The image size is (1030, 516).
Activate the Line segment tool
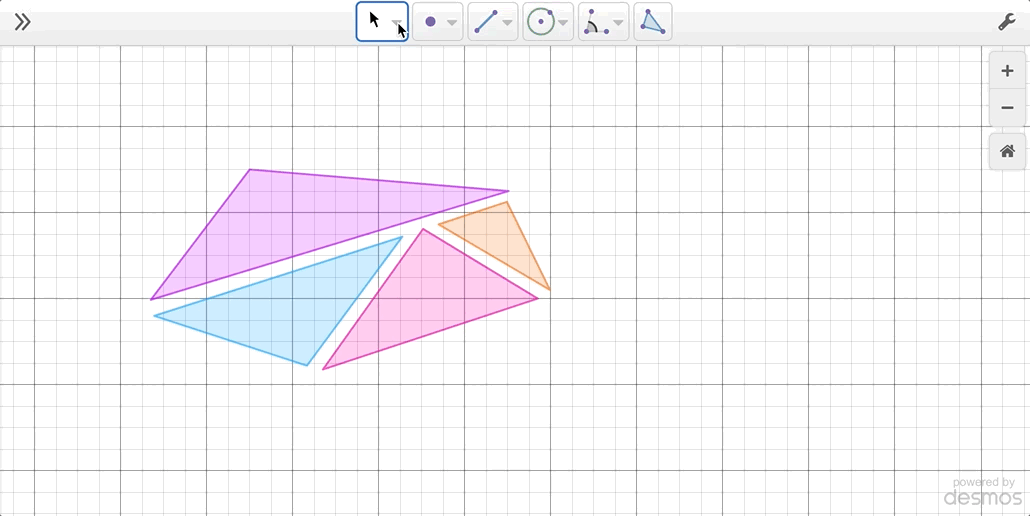pyautogui.click(x=485, y=22)
